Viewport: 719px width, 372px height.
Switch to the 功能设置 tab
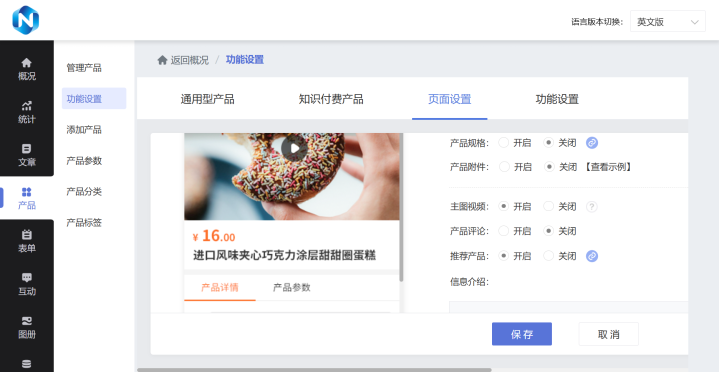pos(557,99)
